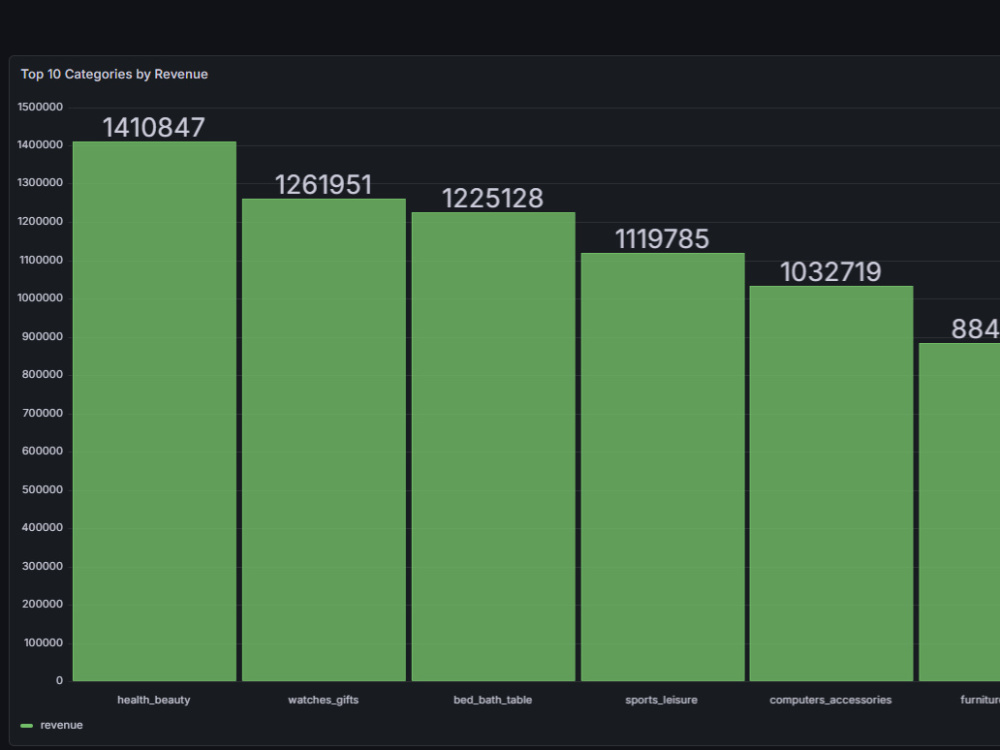1000x750 pixels.
Task: Click the watches_gifts bar
Action: [324, 440]
